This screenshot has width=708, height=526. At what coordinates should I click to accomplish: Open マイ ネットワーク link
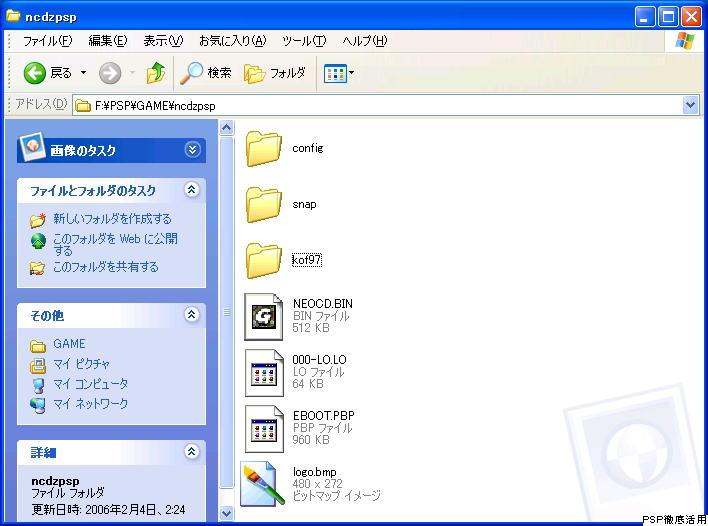[91, 404]
